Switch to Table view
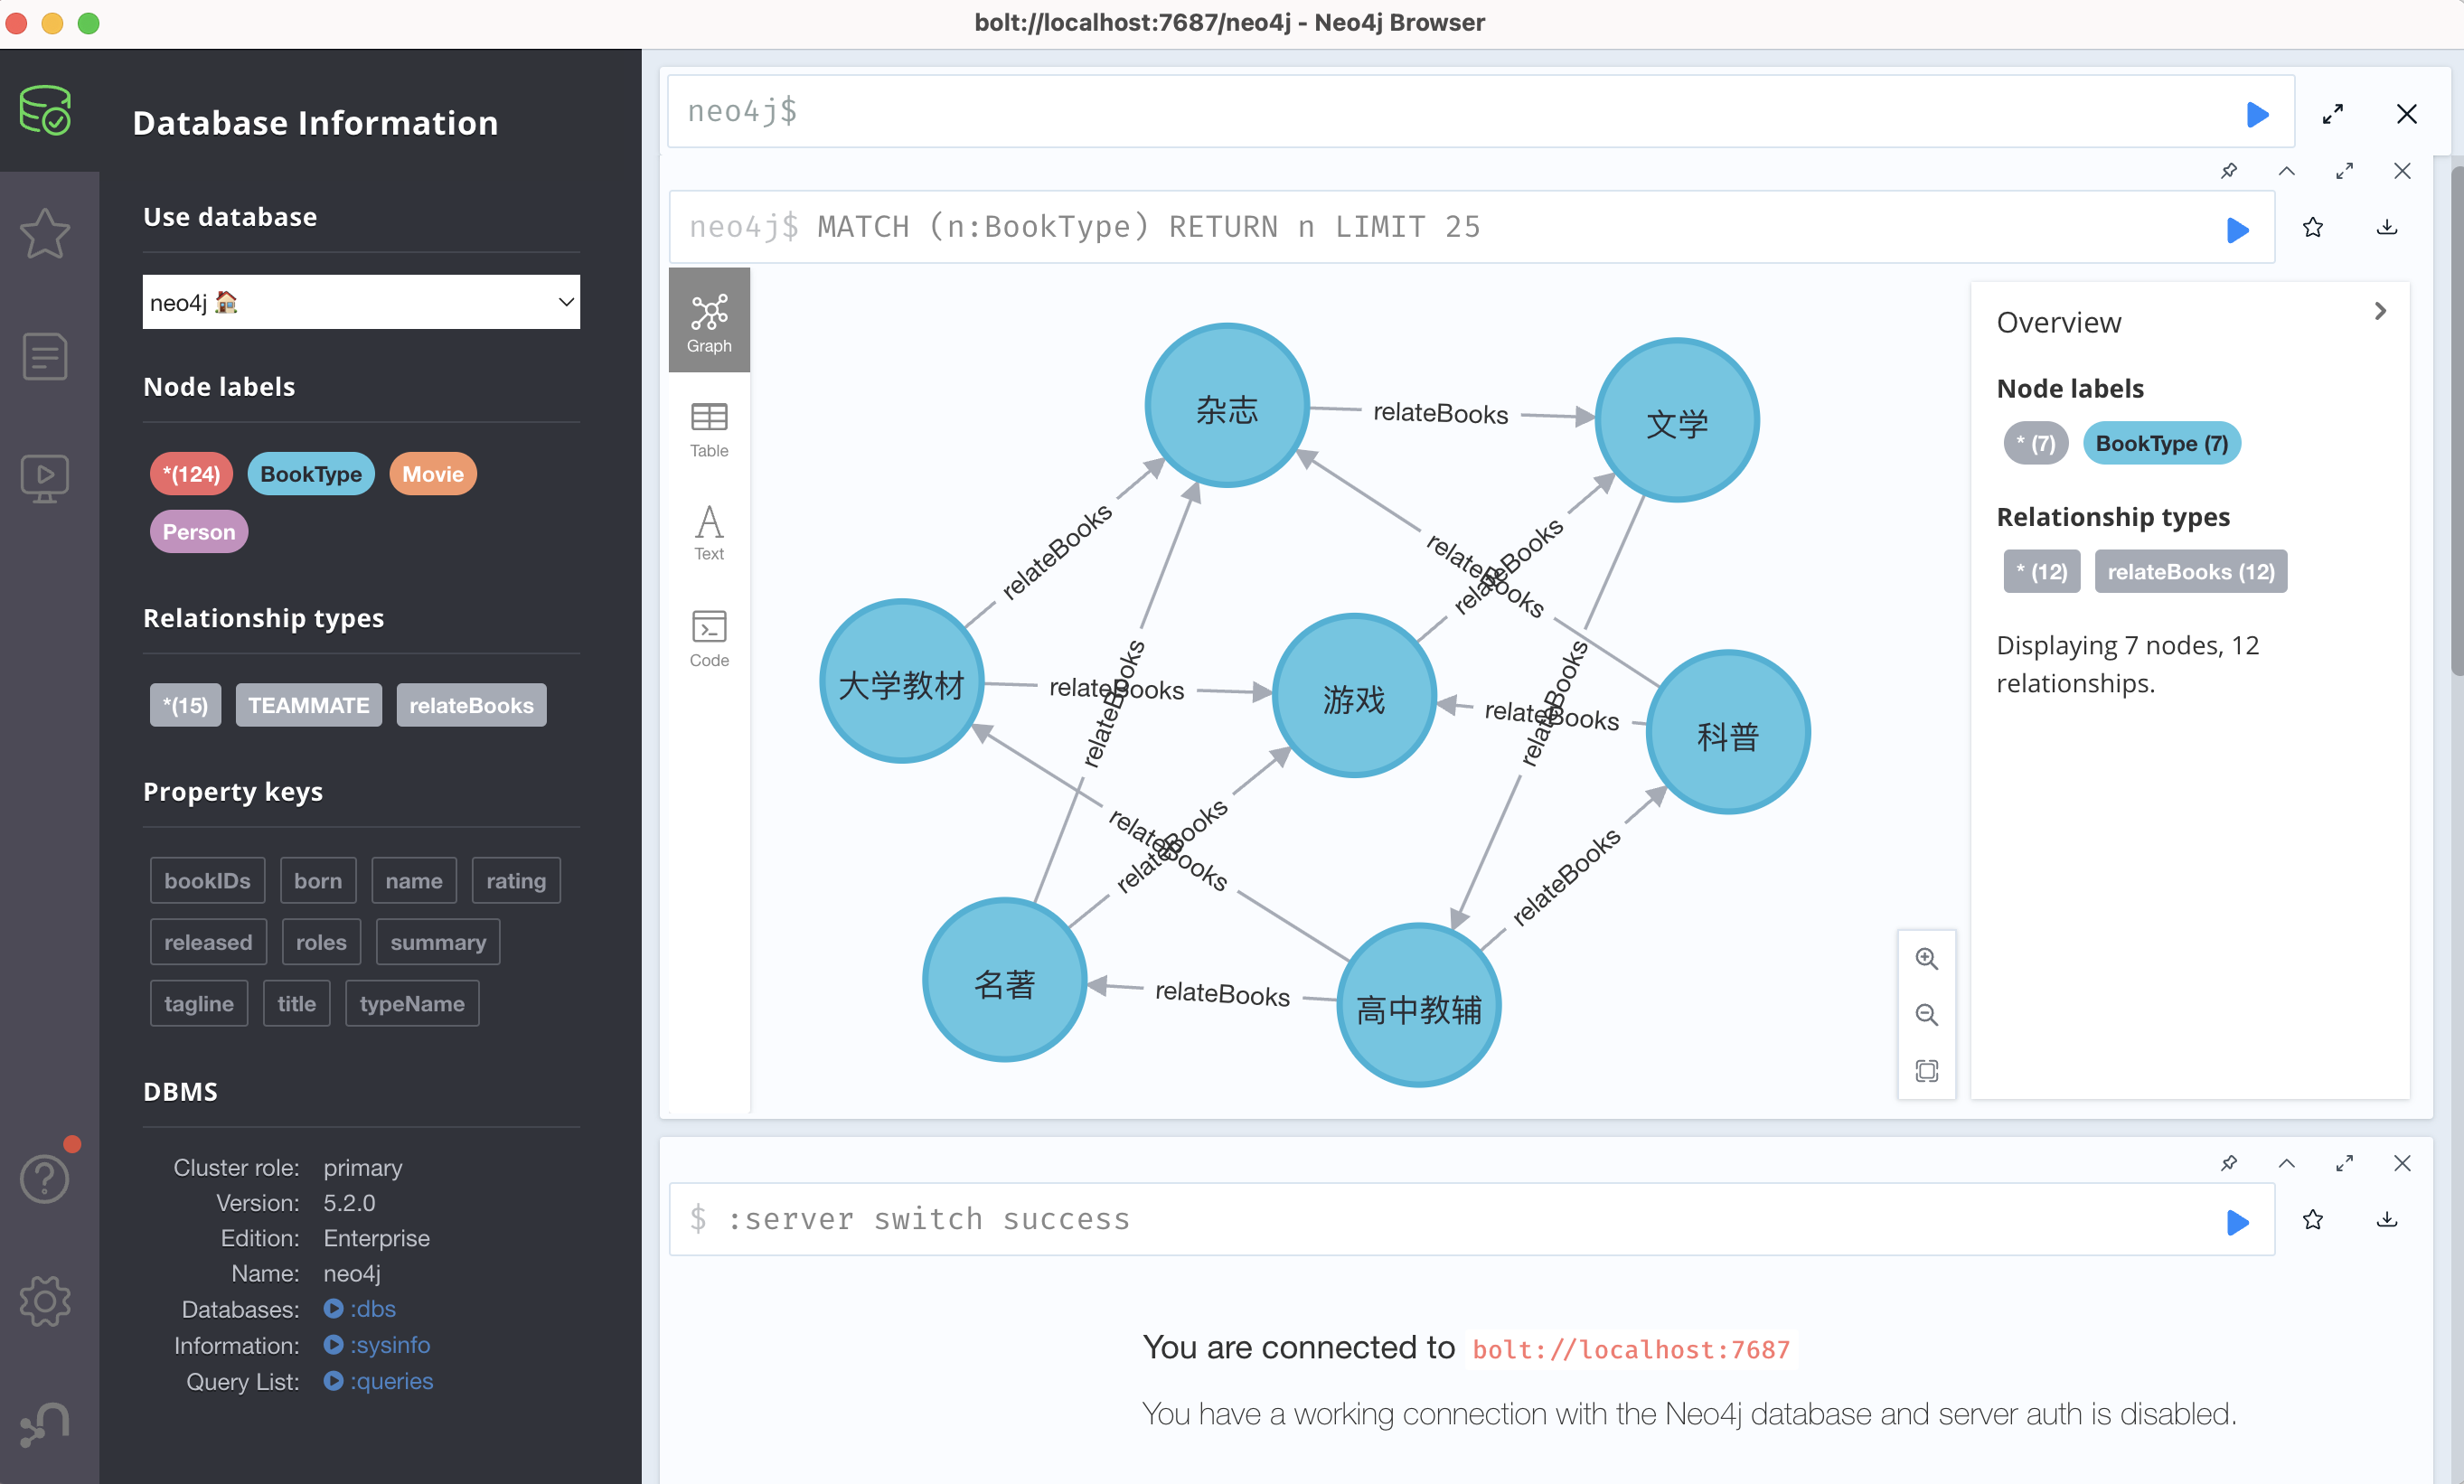Image resolution: width=2464 pixels, height=1484 pixels. pos(709,429)
